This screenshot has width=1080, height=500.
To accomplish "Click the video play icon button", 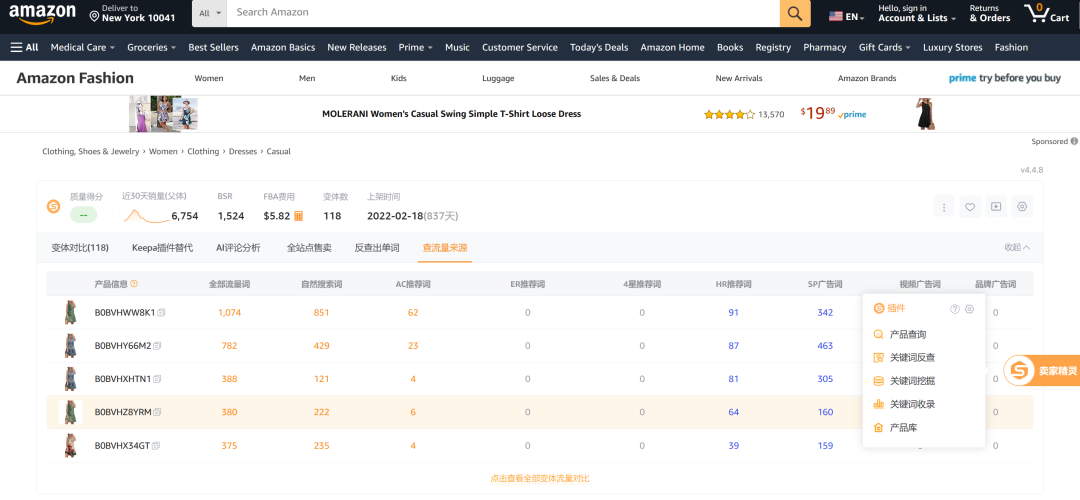I will tap(996, 207).
